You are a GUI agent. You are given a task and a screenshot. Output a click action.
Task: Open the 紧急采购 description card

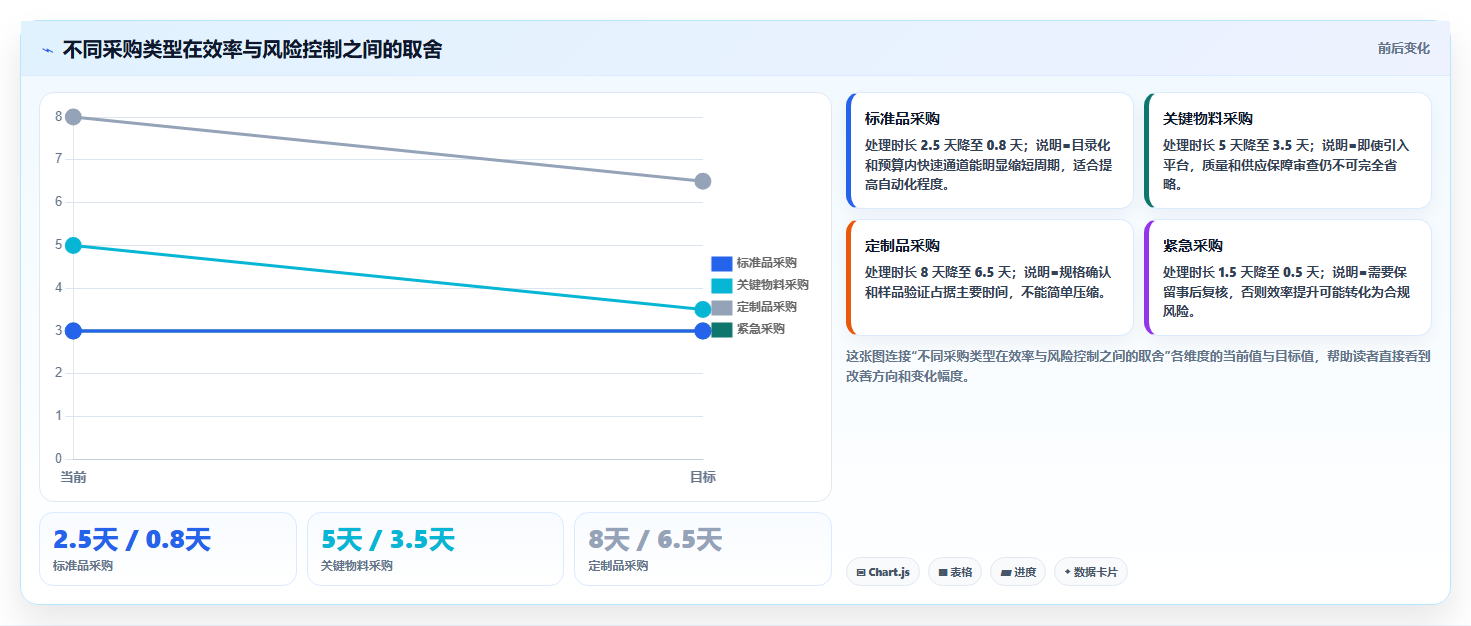(1288, 277)
